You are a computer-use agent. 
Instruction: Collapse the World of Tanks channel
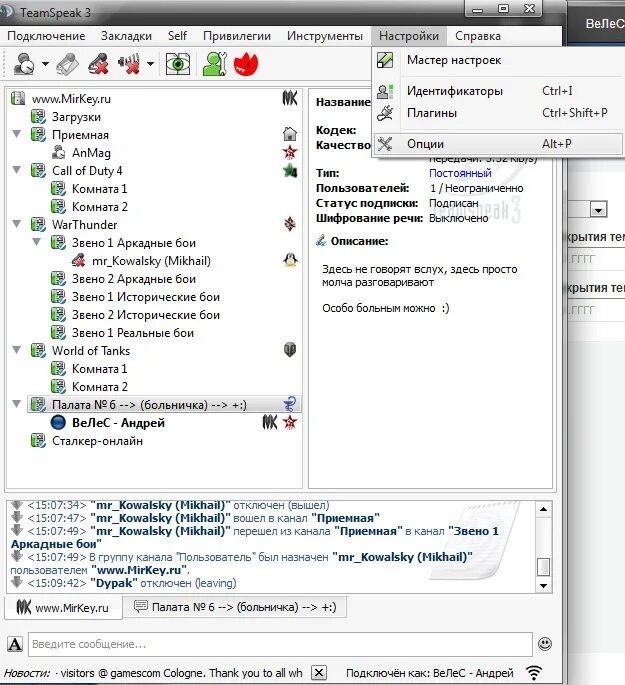[x=17, y=350]
